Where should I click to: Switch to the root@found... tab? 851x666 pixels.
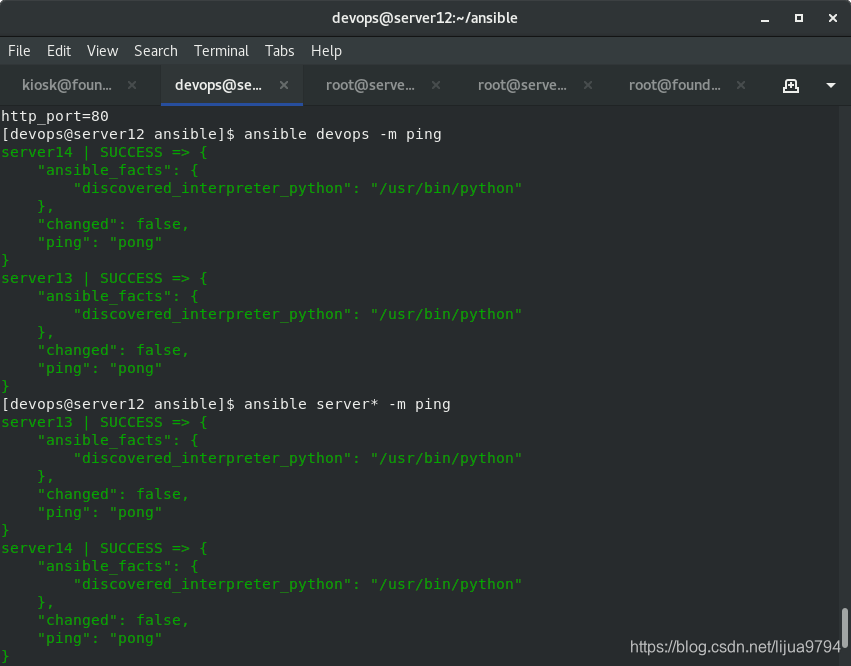675,85
